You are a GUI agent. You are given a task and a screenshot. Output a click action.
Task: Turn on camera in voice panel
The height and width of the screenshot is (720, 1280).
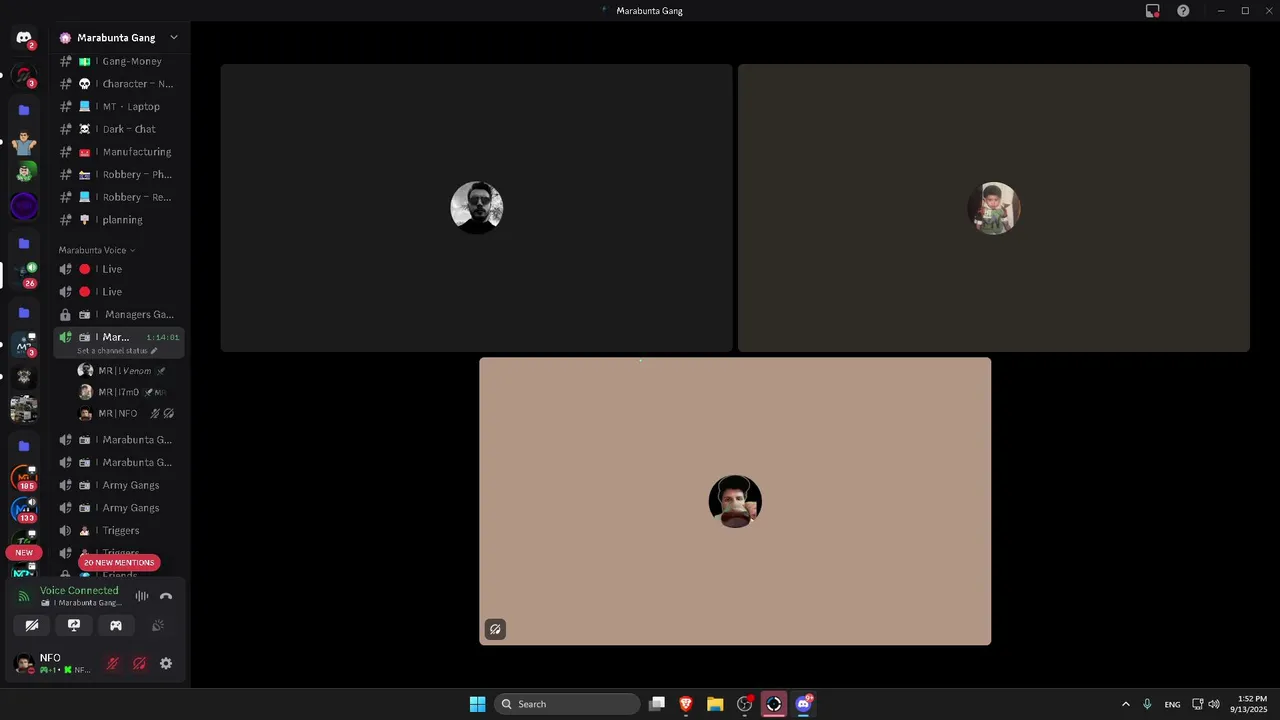click(x=32, y=625)
